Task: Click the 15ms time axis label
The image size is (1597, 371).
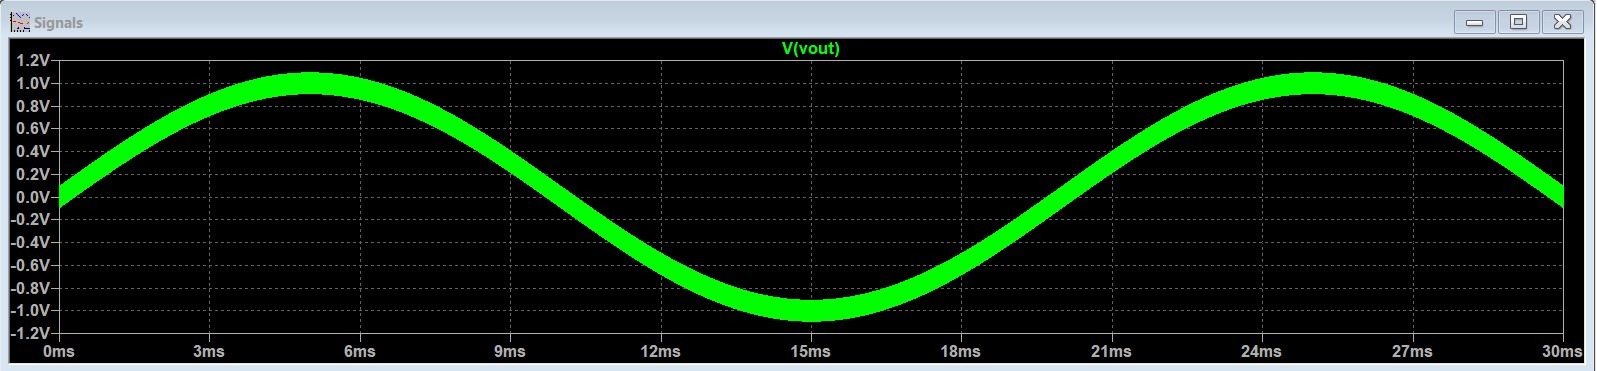Action: [811, 351]
